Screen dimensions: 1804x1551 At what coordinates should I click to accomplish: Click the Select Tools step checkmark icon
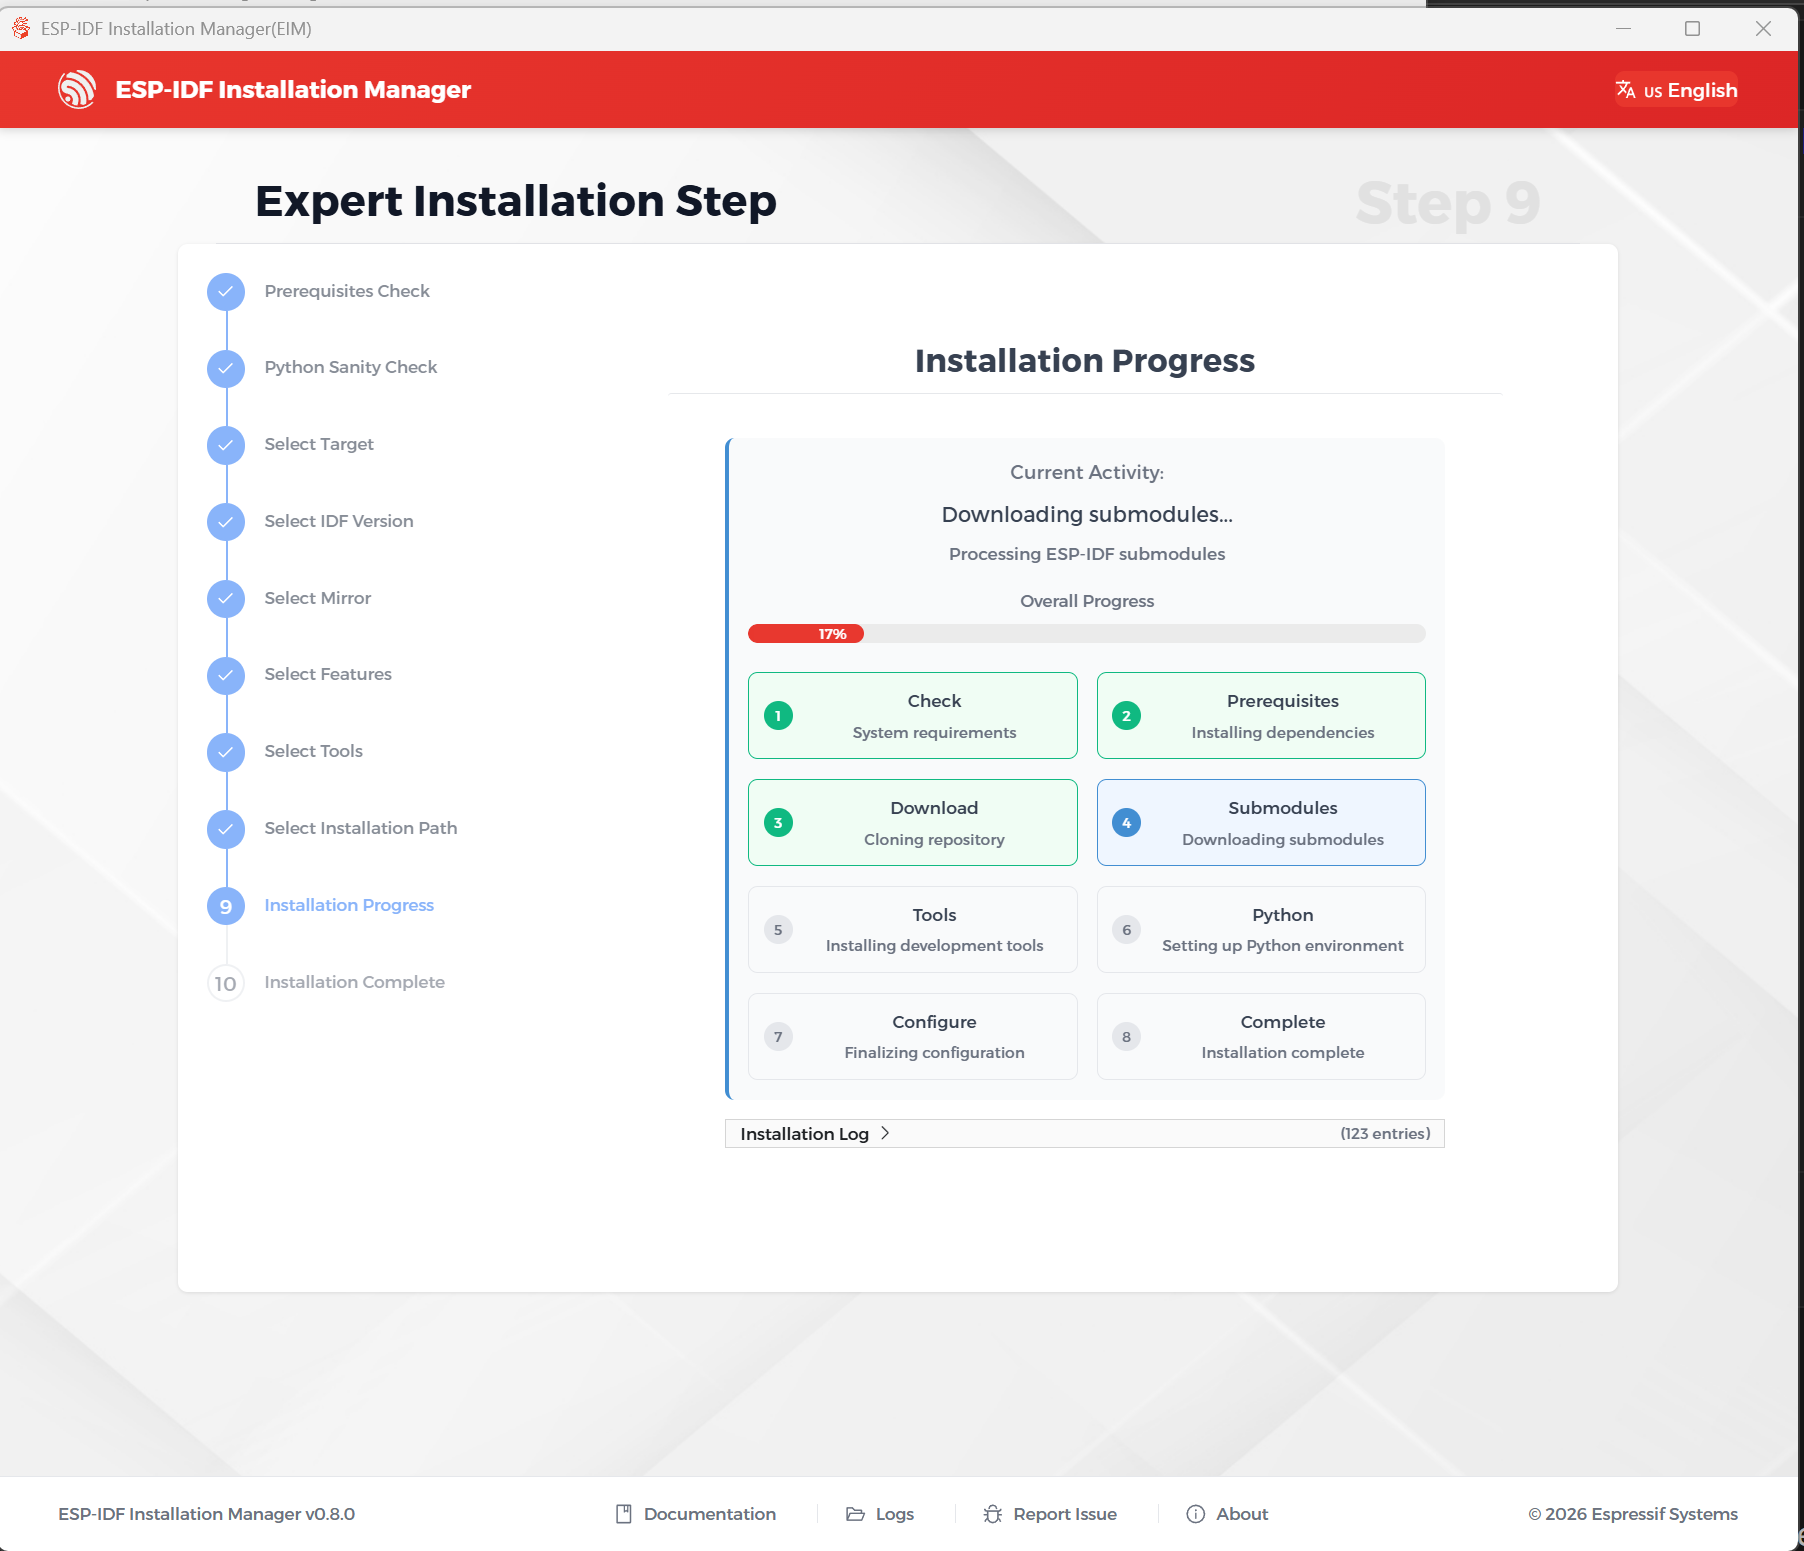(x=226, y=752)
